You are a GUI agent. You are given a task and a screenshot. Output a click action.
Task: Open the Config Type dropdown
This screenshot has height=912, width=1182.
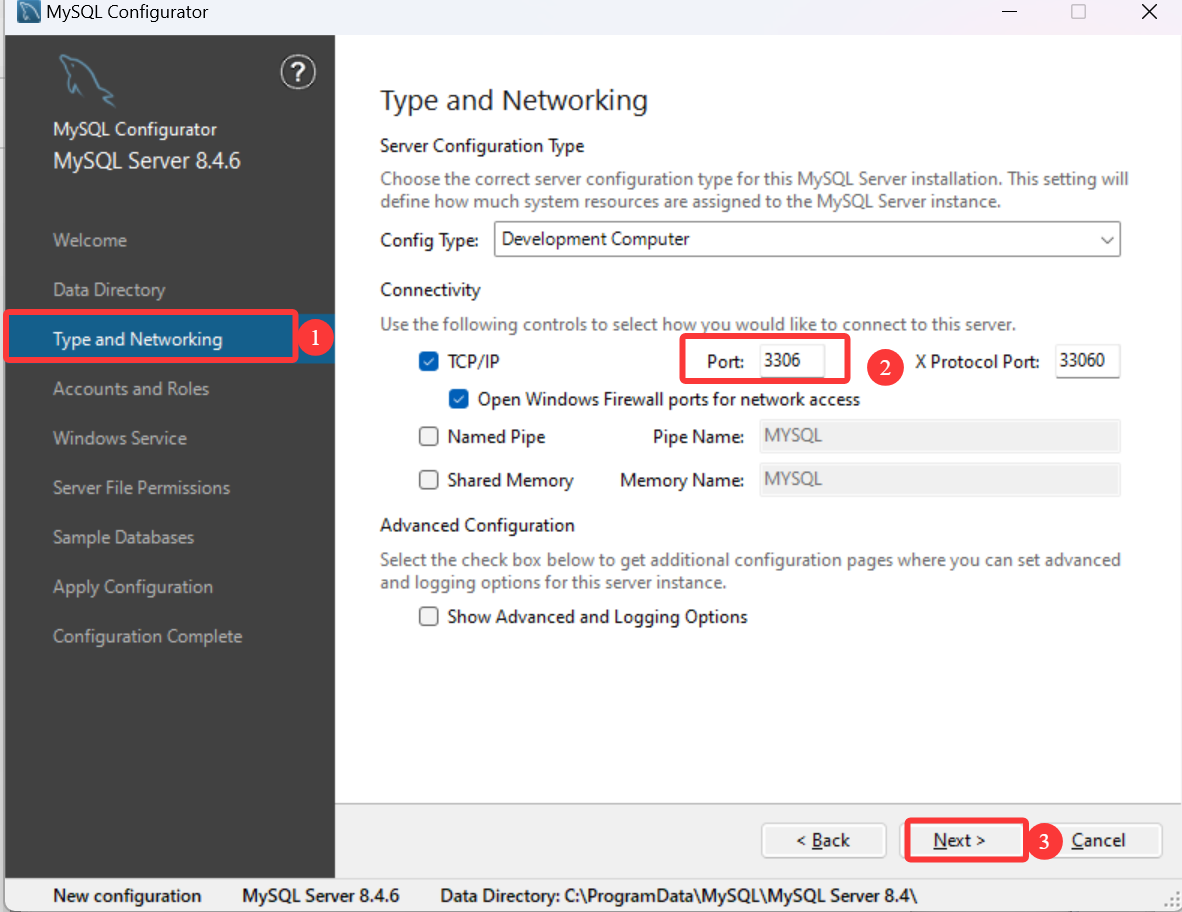pyautogui.click(x=807, y=239)
